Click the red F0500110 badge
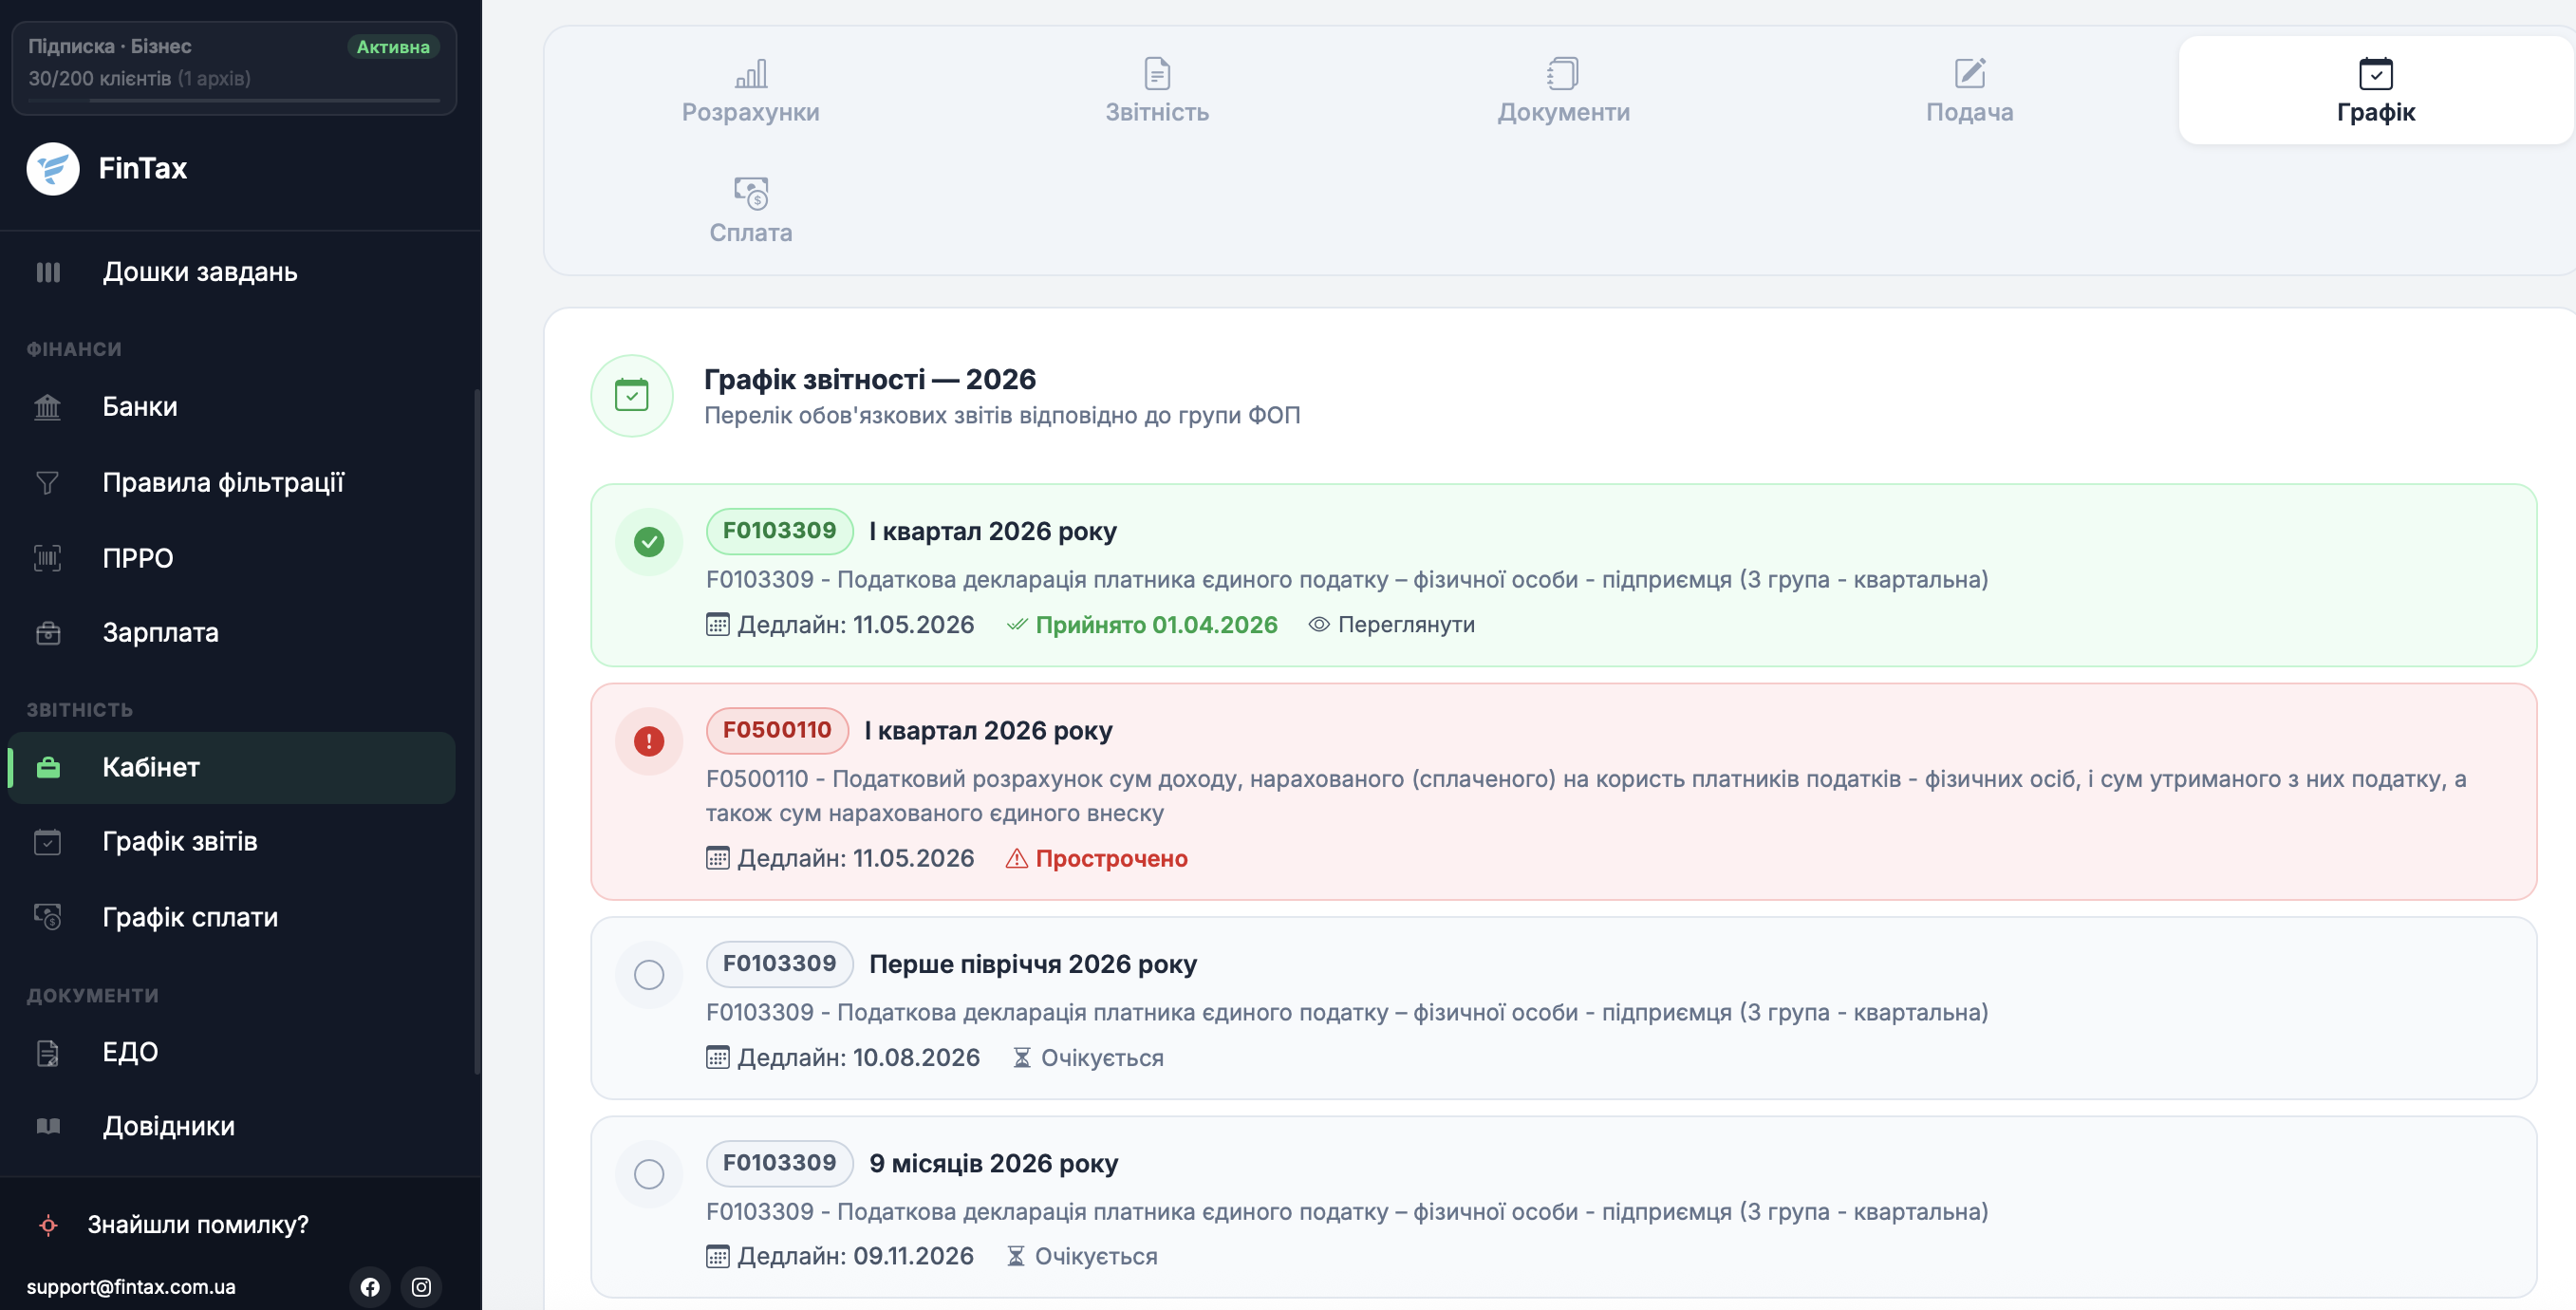Viewport: 2576px width, 1310px height. tap(777, 731)
